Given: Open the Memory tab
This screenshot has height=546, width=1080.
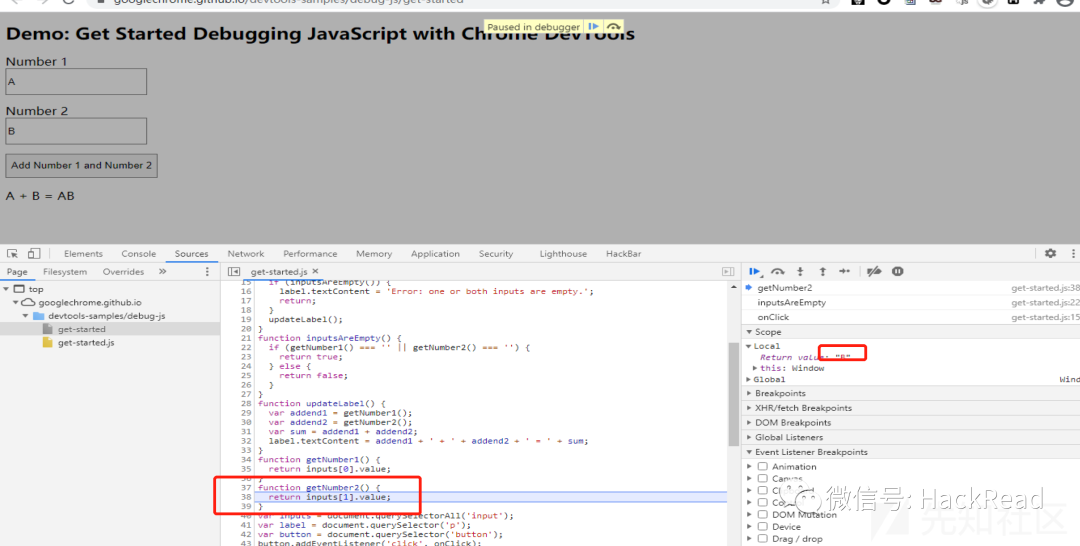Looking at the screenshot, I should pos(374,253).
